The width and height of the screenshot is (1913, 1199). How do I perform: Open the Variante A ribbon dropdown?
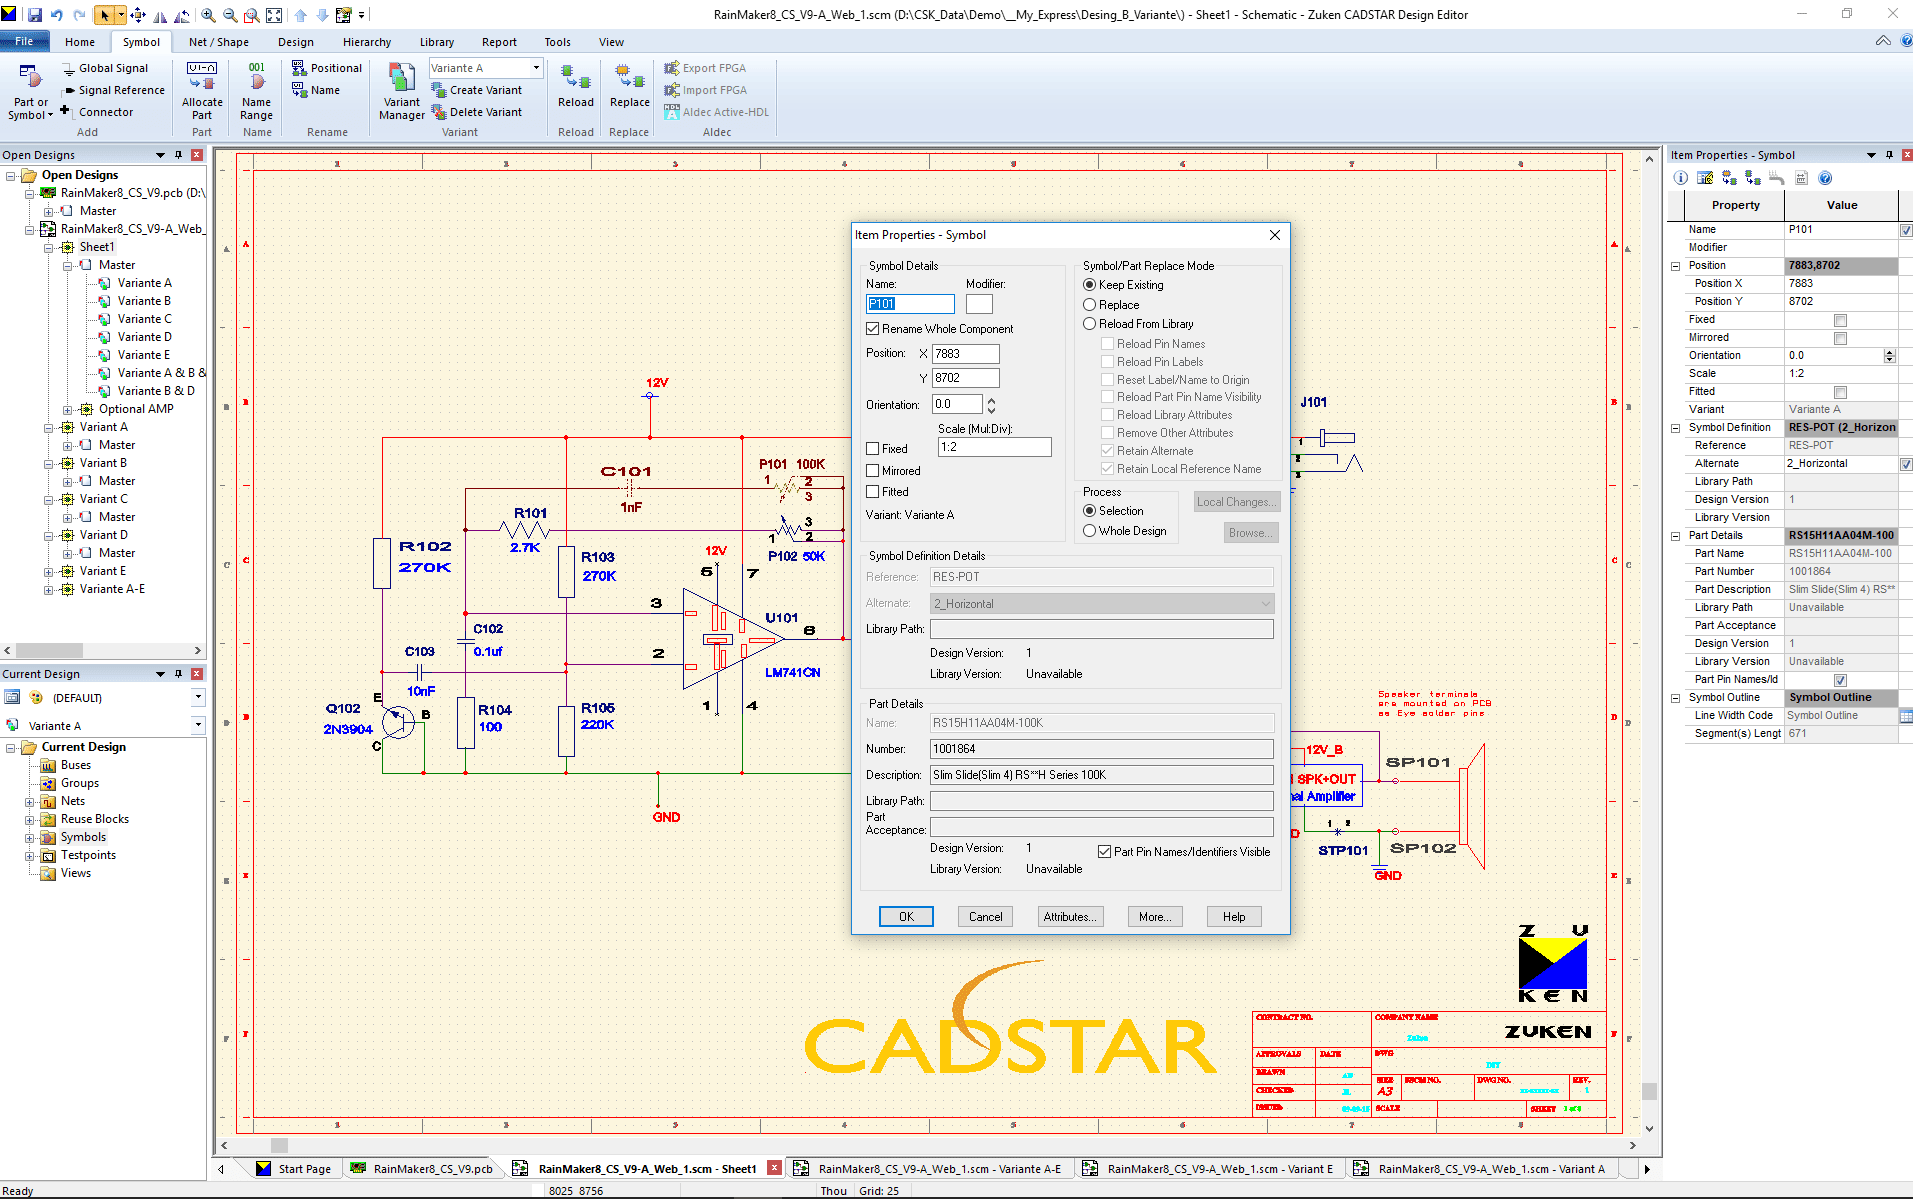[x=536, y=68]
